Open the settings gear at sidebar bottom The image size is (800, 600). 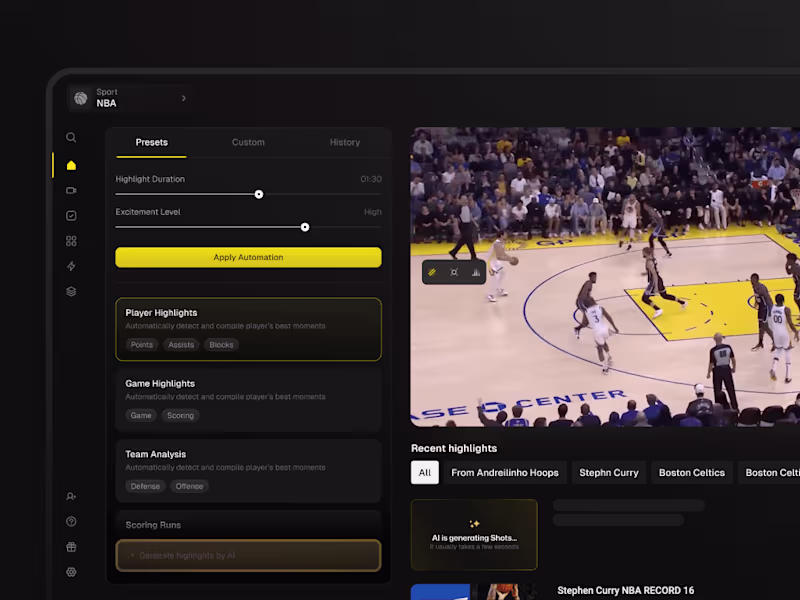(70, 572)
